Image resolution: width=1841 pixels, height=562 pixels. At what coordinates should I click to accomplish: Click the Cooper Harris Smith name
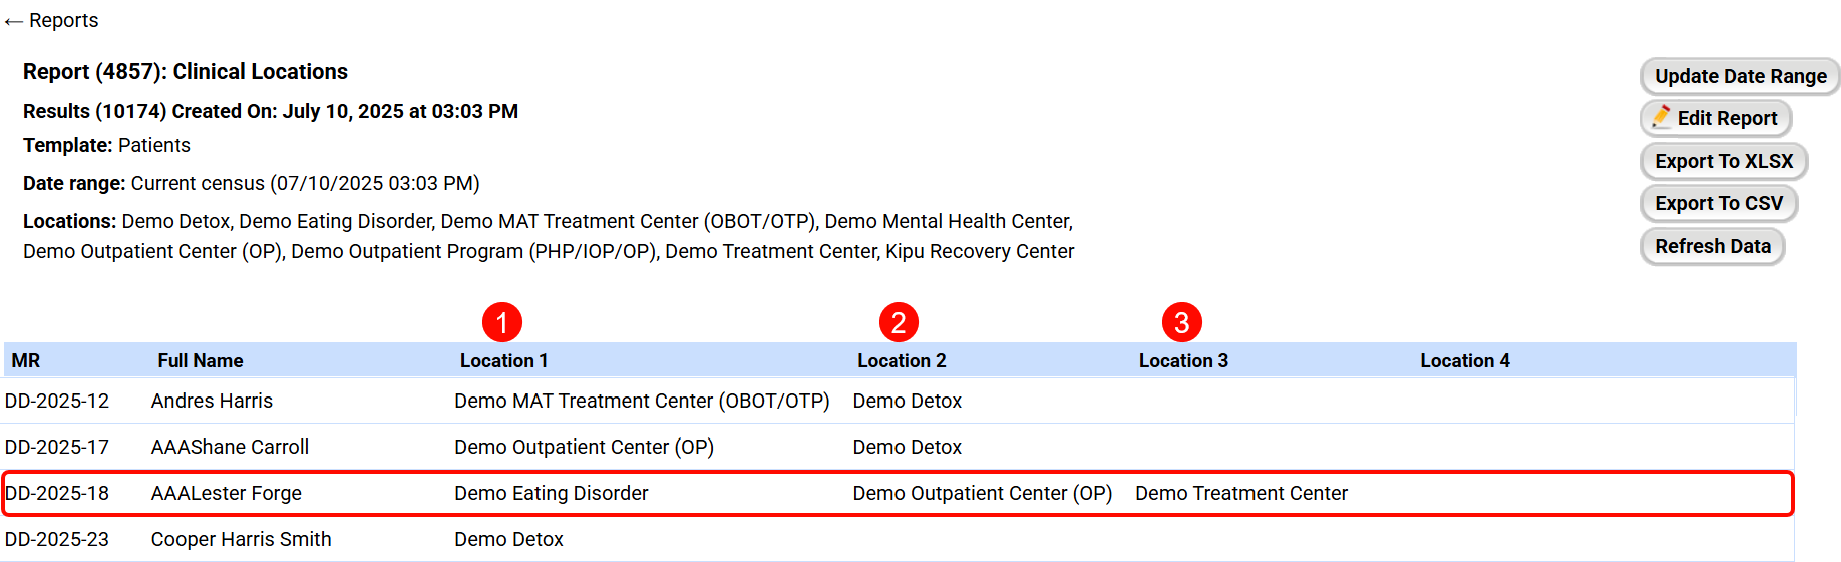pos(241,539)
